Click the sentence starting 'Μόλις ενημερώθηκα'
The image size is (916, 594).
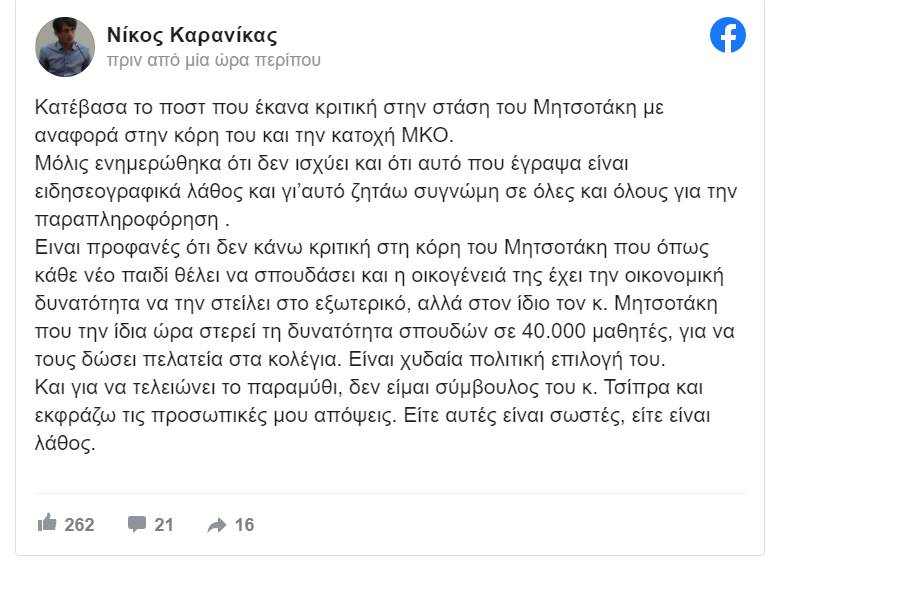386,191
